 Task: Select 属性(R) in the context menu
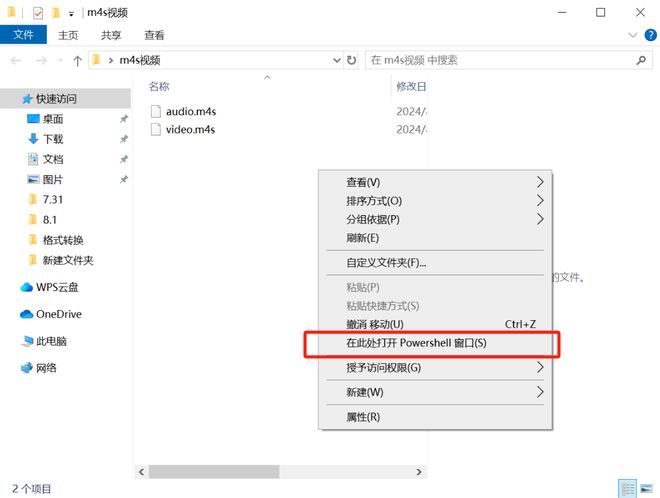click(x=363, y=417)
